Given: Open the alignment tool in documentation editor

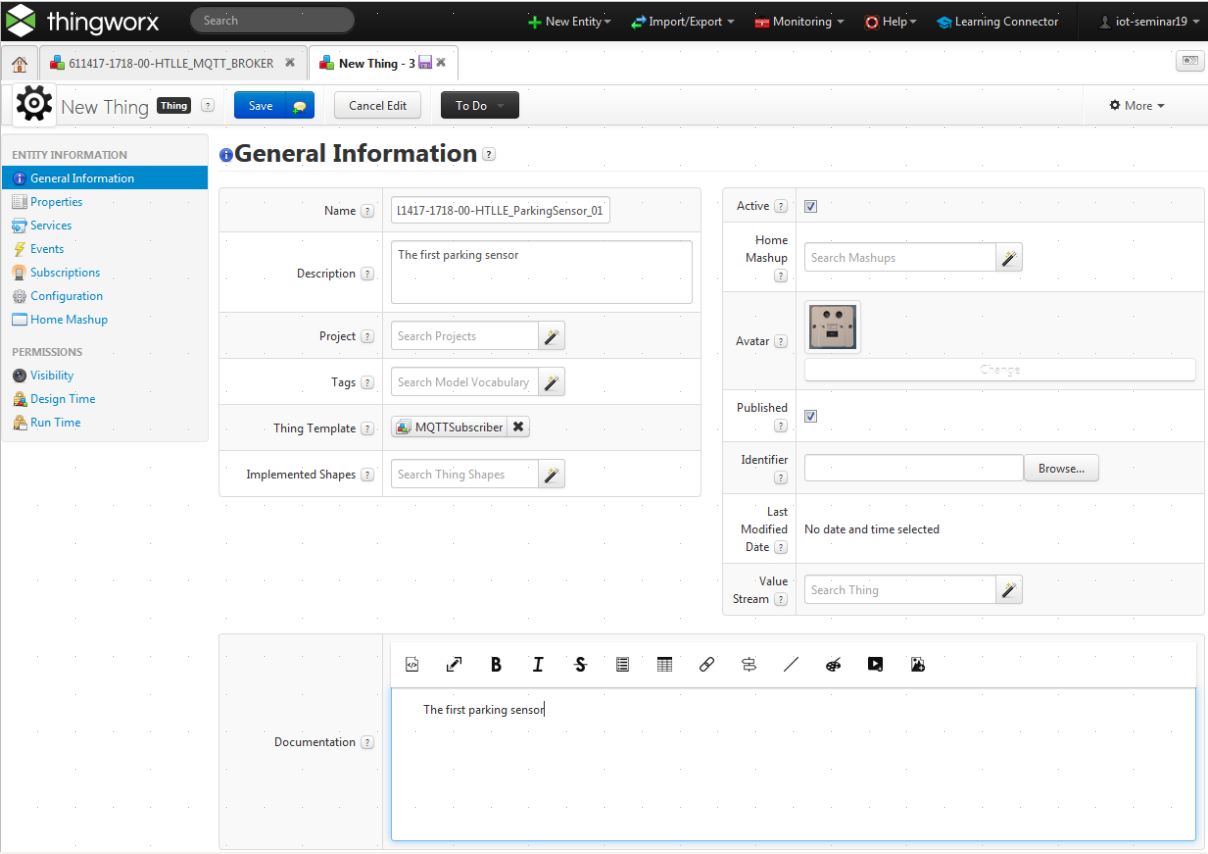Looking at the screenshot, I should (x=749, y=664).
